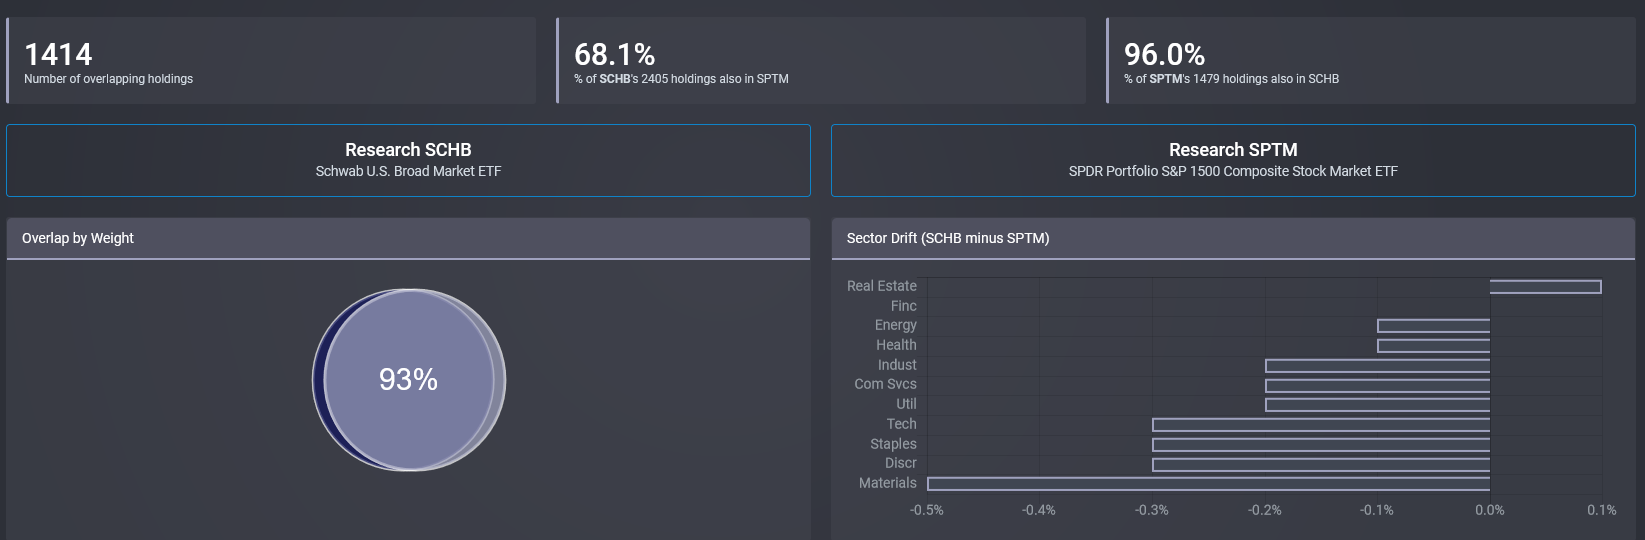Viewport: 1645px width, 540px height.
Task: Click the 1414 overlapping holdings value
Action: pos(58,54)
